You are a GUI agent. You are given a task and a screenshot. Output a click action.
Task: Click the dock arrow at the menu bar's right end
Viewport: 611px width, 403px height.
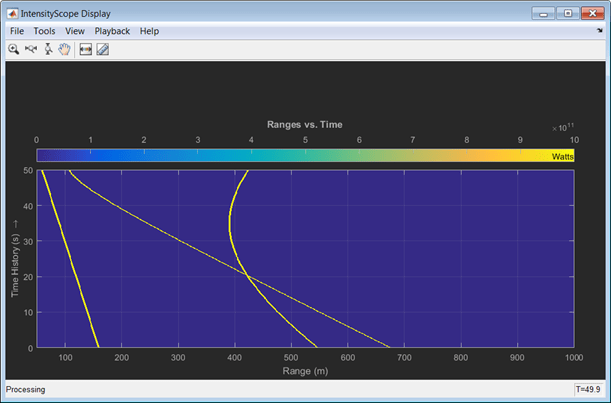(600, 30)
